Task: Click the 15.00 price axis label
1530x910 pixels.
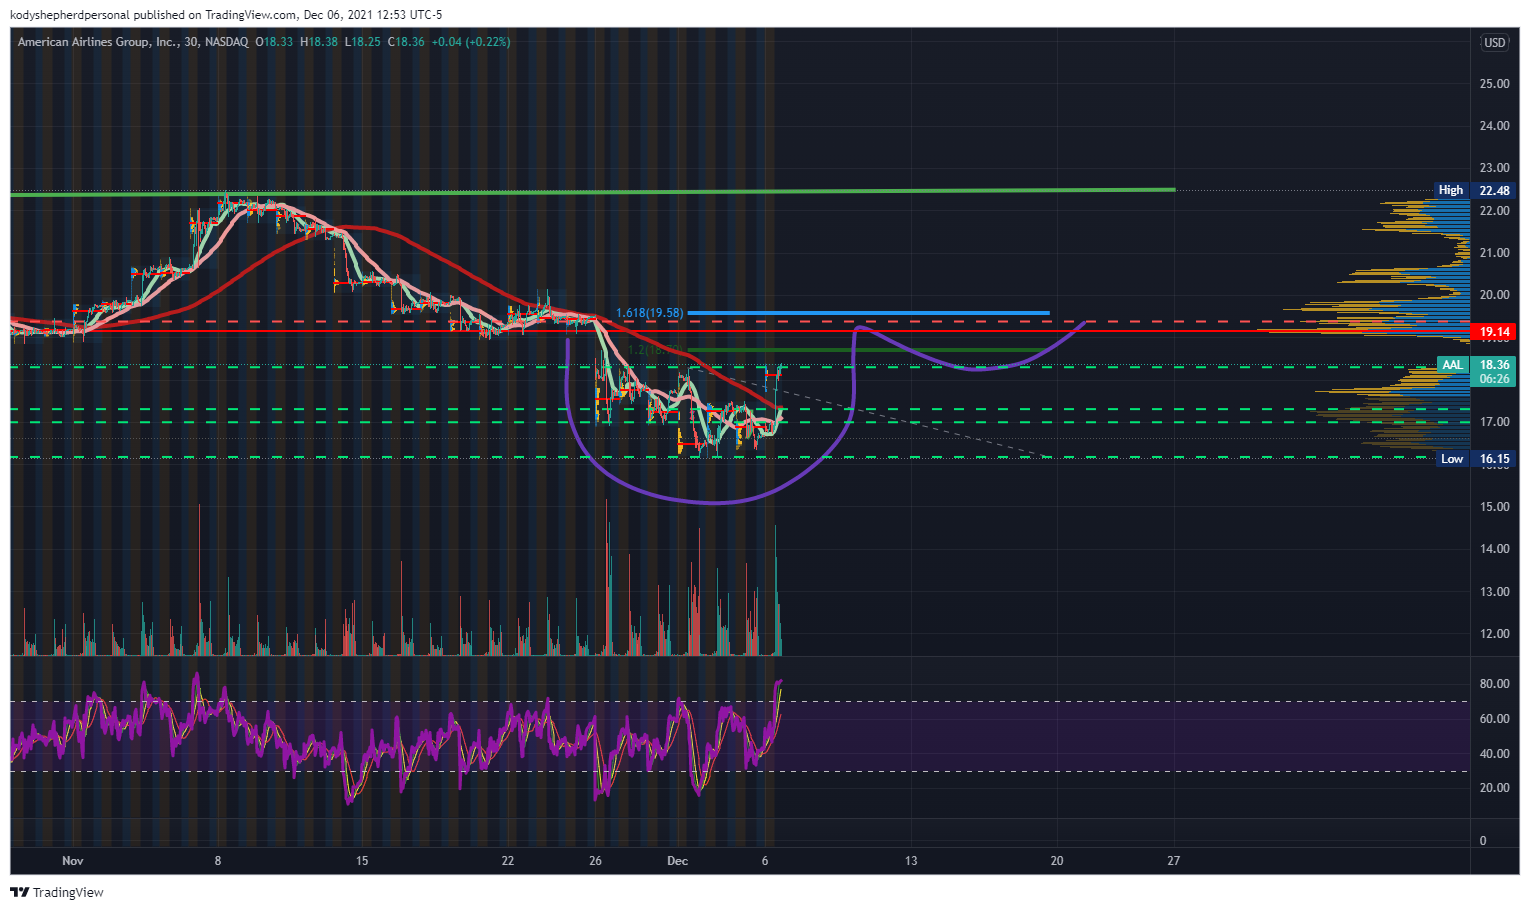Action: 1495,507
